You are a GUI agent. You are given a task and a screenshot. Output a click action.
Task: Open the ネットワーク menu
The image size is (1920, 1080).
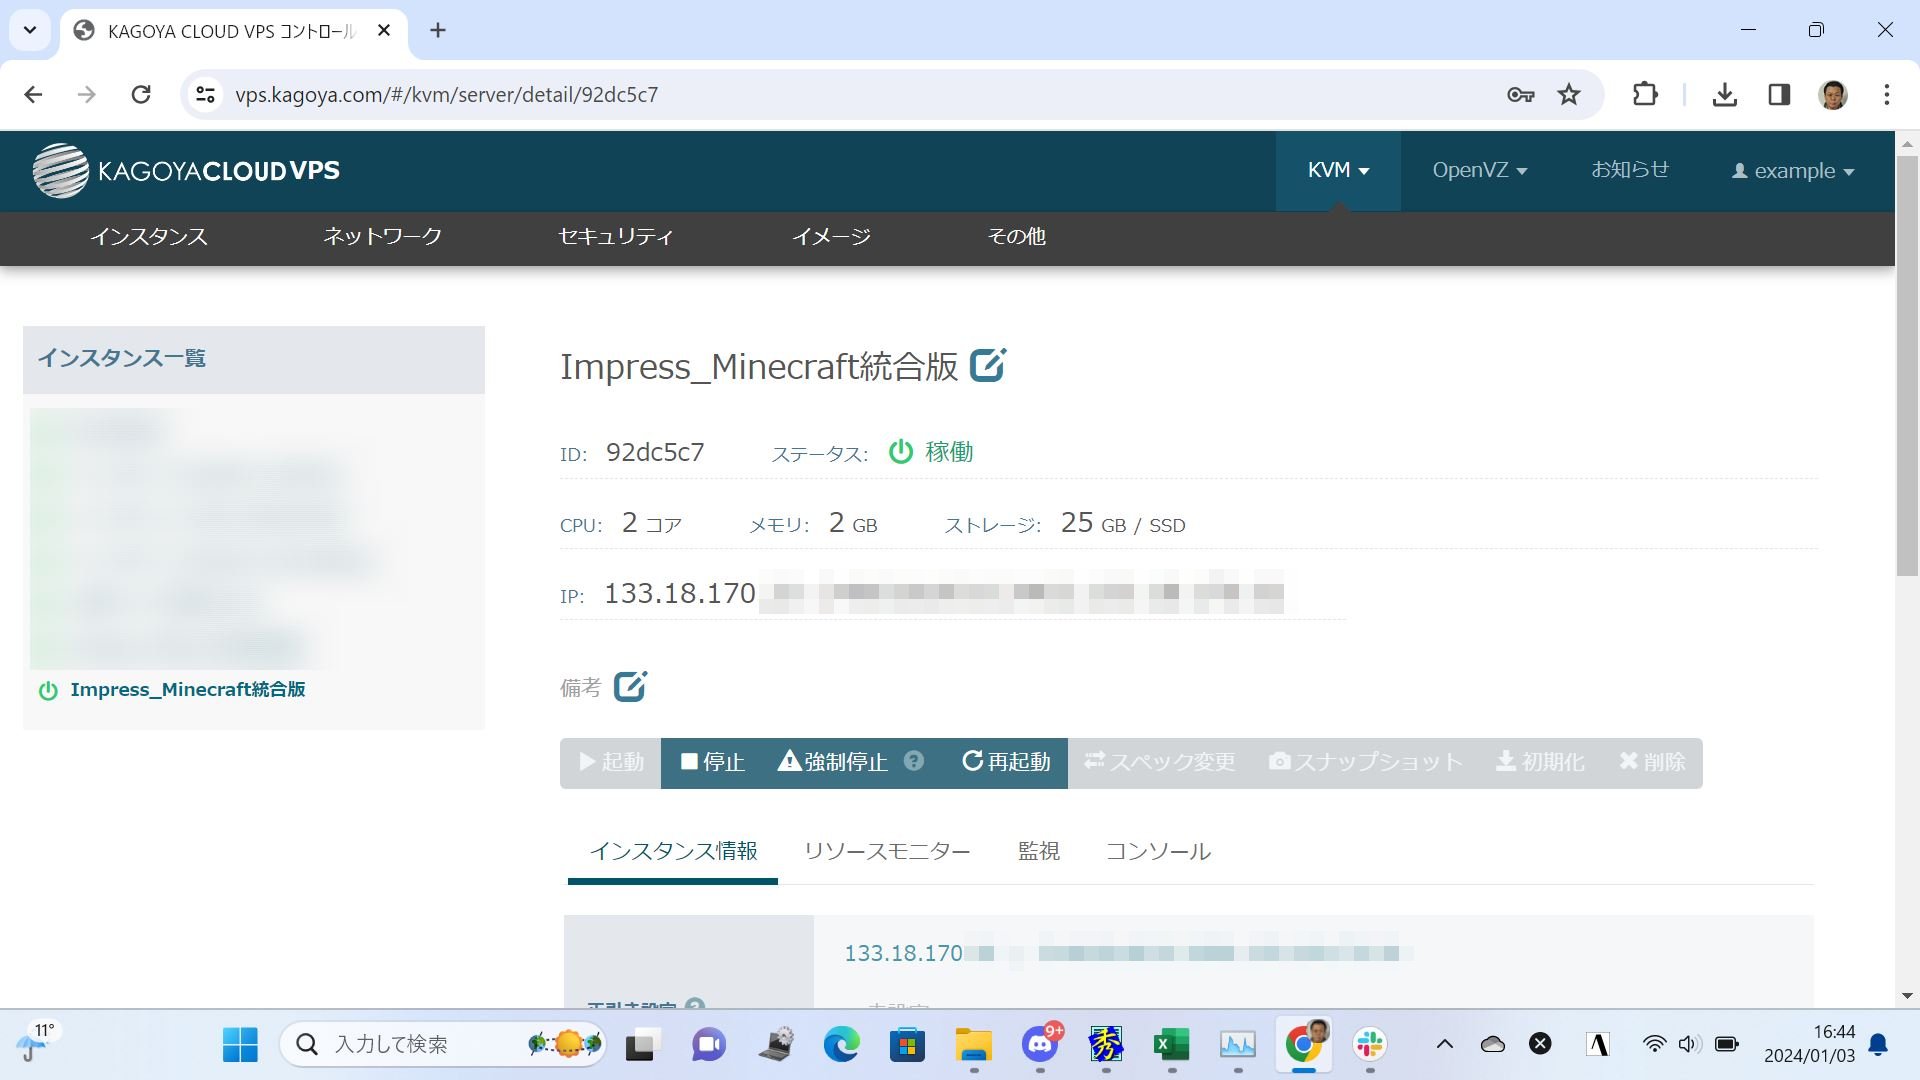(382, 237)
